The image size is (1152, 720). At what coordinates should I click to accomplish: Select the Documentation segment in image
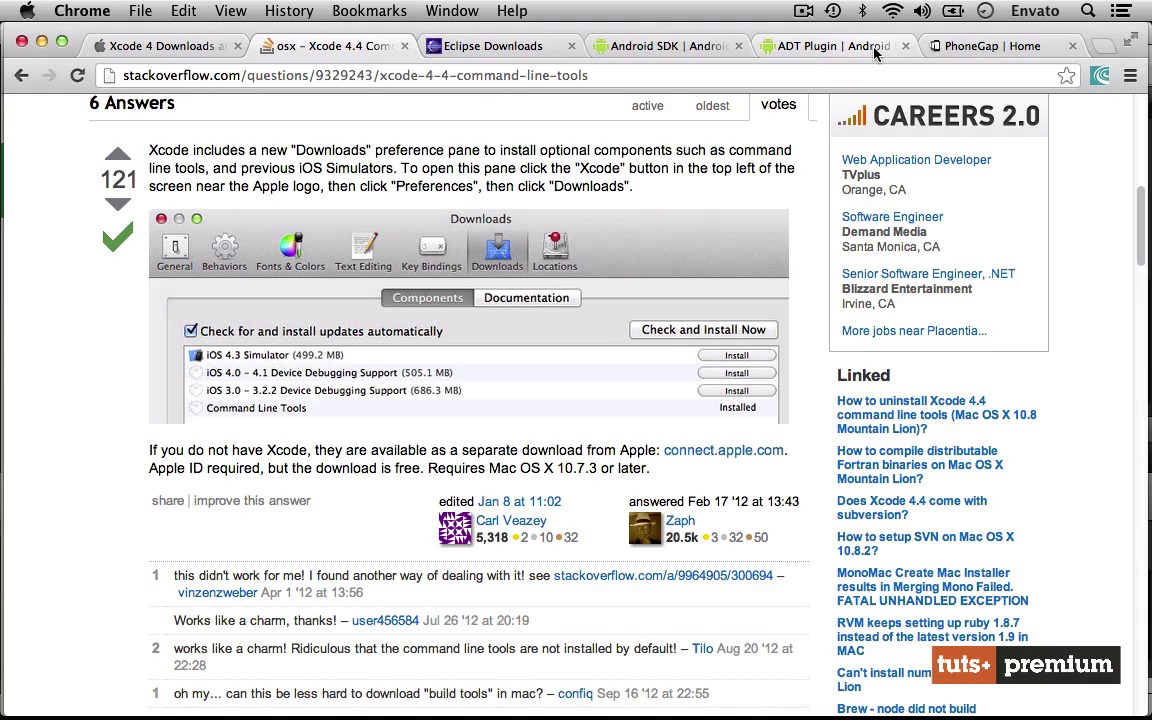526,298
